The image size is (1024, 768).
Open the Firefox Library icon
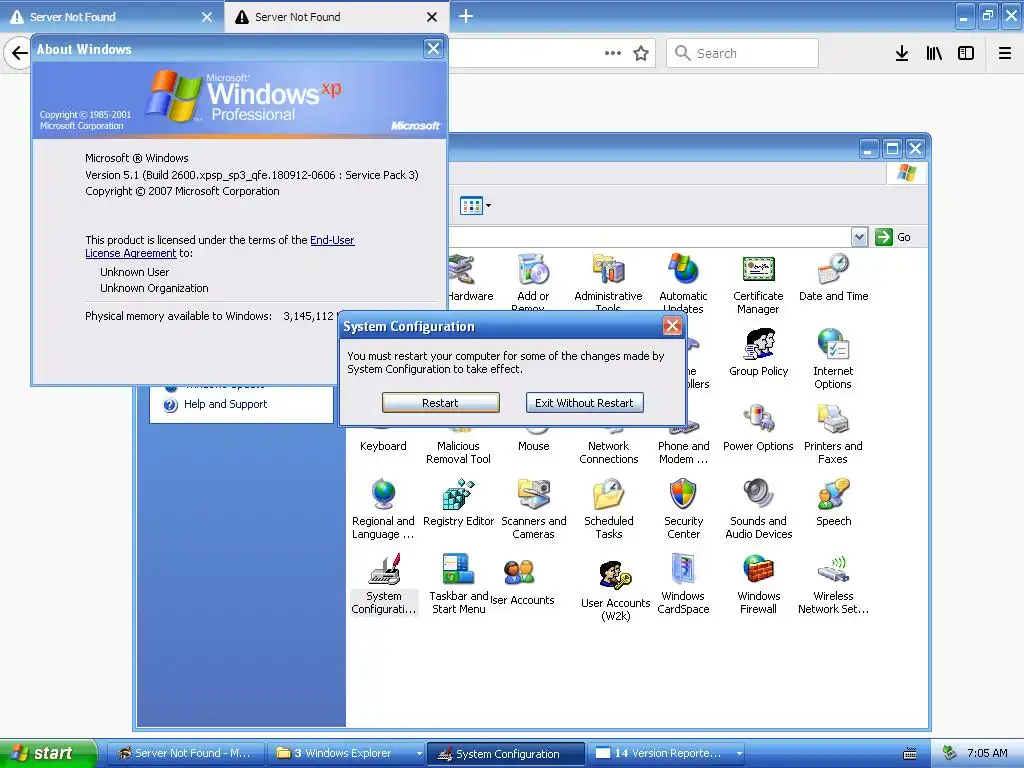tap(934, 54)
